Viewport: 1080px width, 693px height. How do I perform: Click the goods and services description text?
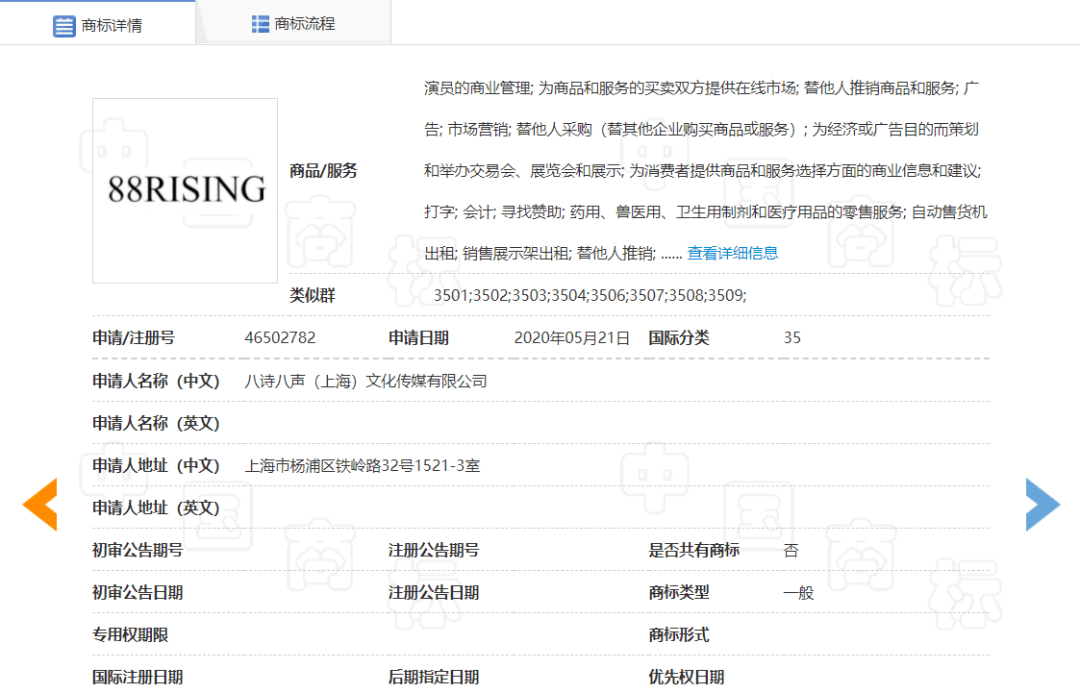coord(705,170)
